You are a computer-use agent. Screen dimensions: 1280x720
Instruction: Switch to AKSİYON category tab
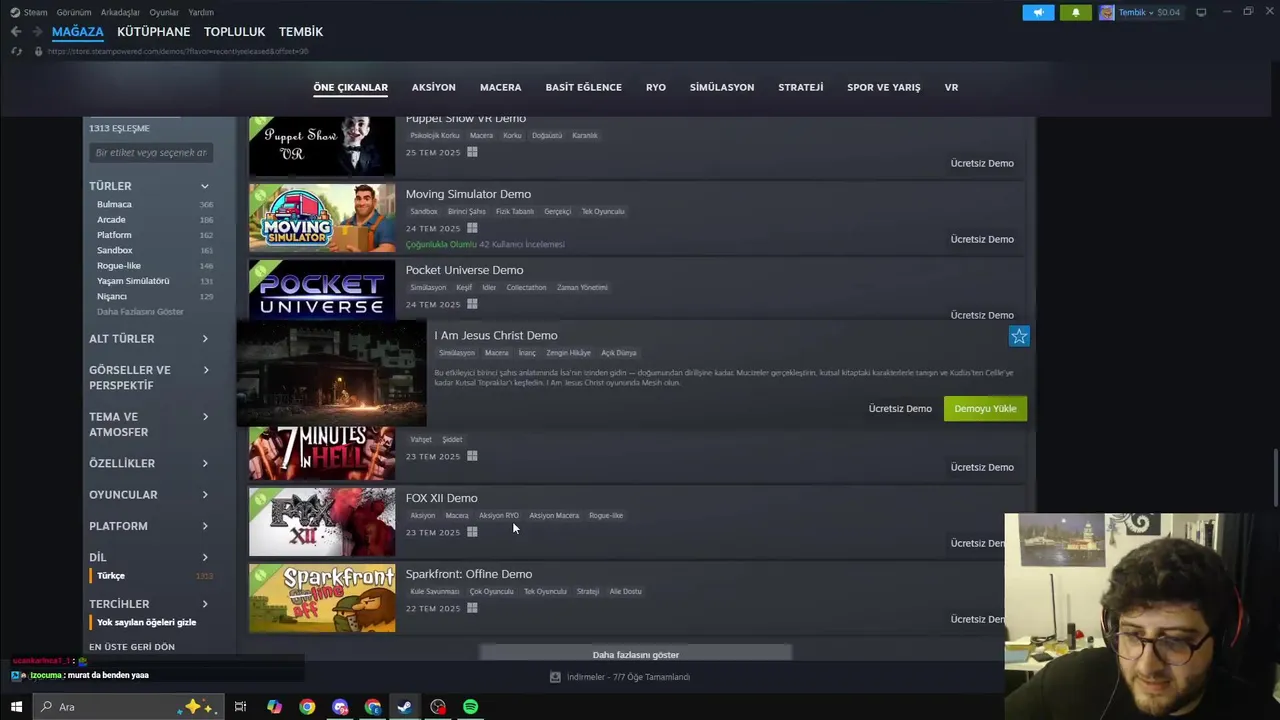coord(433,88)
